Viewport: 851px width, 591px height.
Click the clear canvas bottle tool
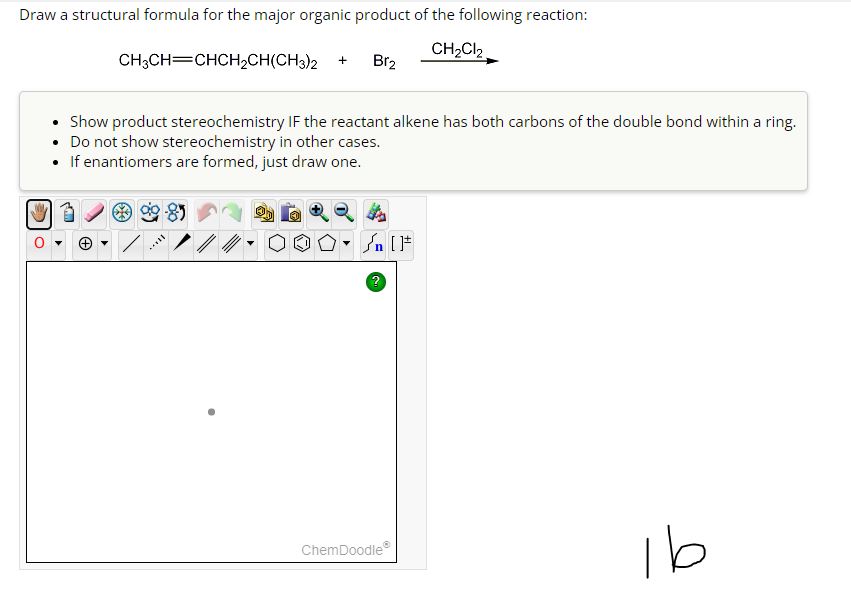click(x=68, y=213)
